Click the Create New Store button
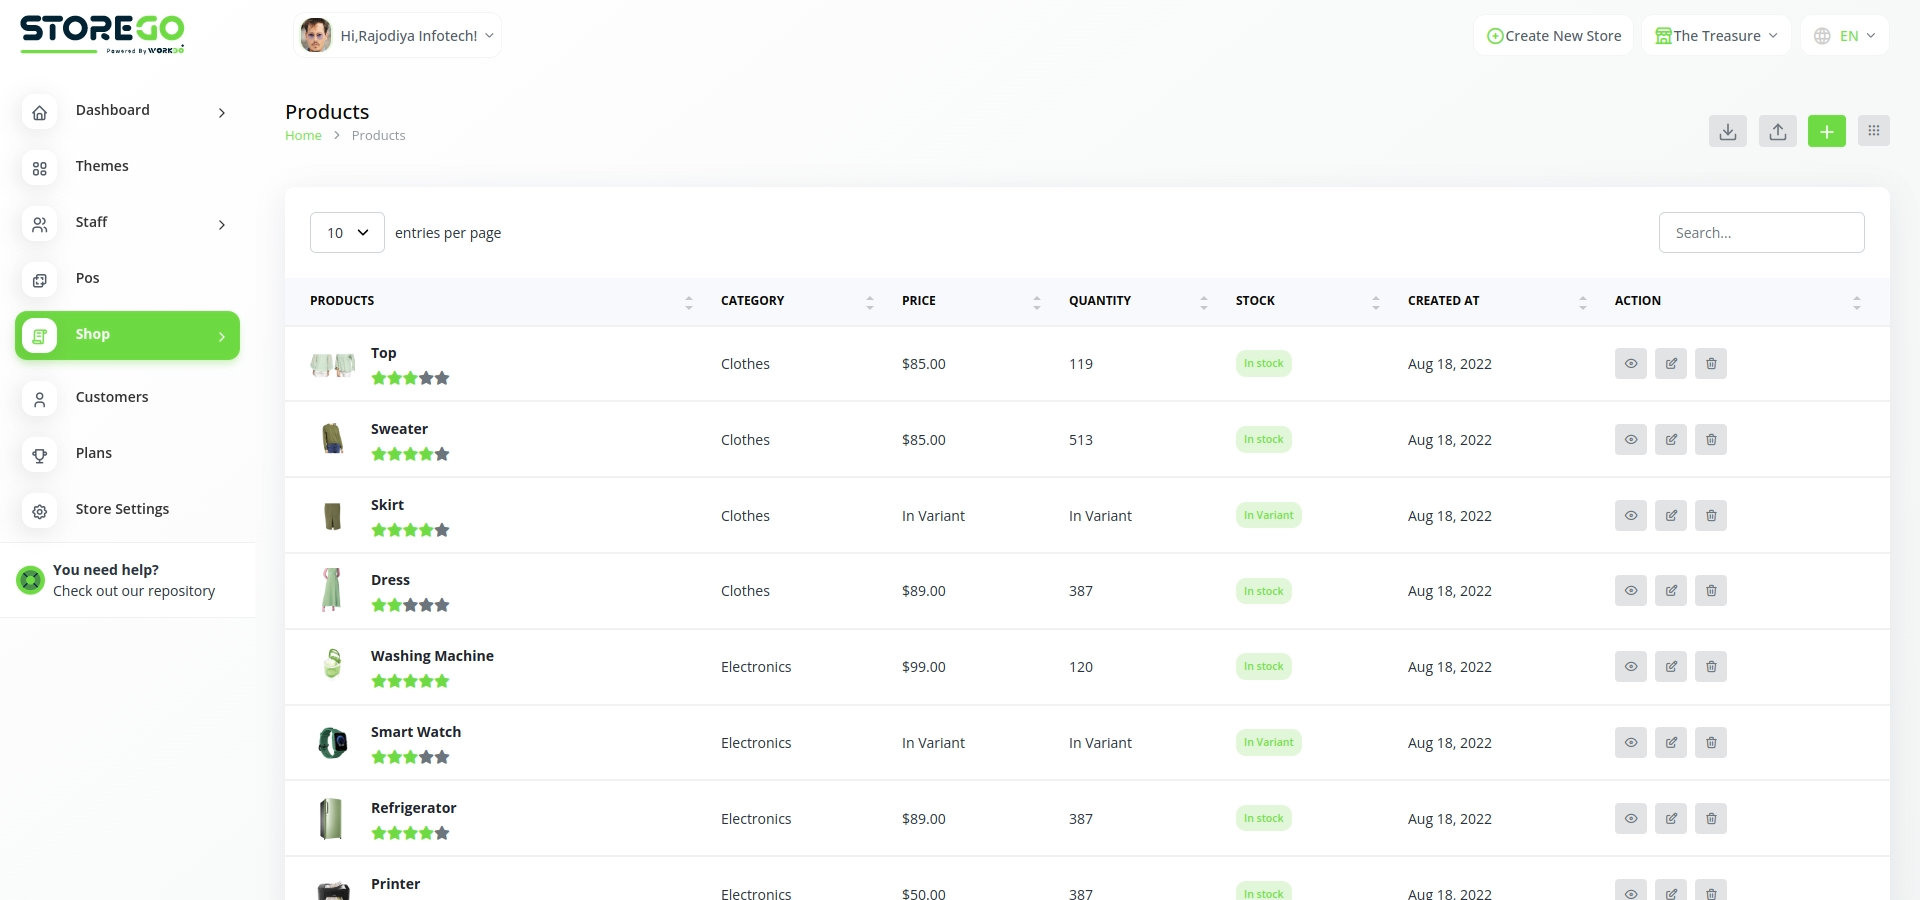Image resolution: width=1920 pixels, height=900 pixels. [x=1553, y=36]
